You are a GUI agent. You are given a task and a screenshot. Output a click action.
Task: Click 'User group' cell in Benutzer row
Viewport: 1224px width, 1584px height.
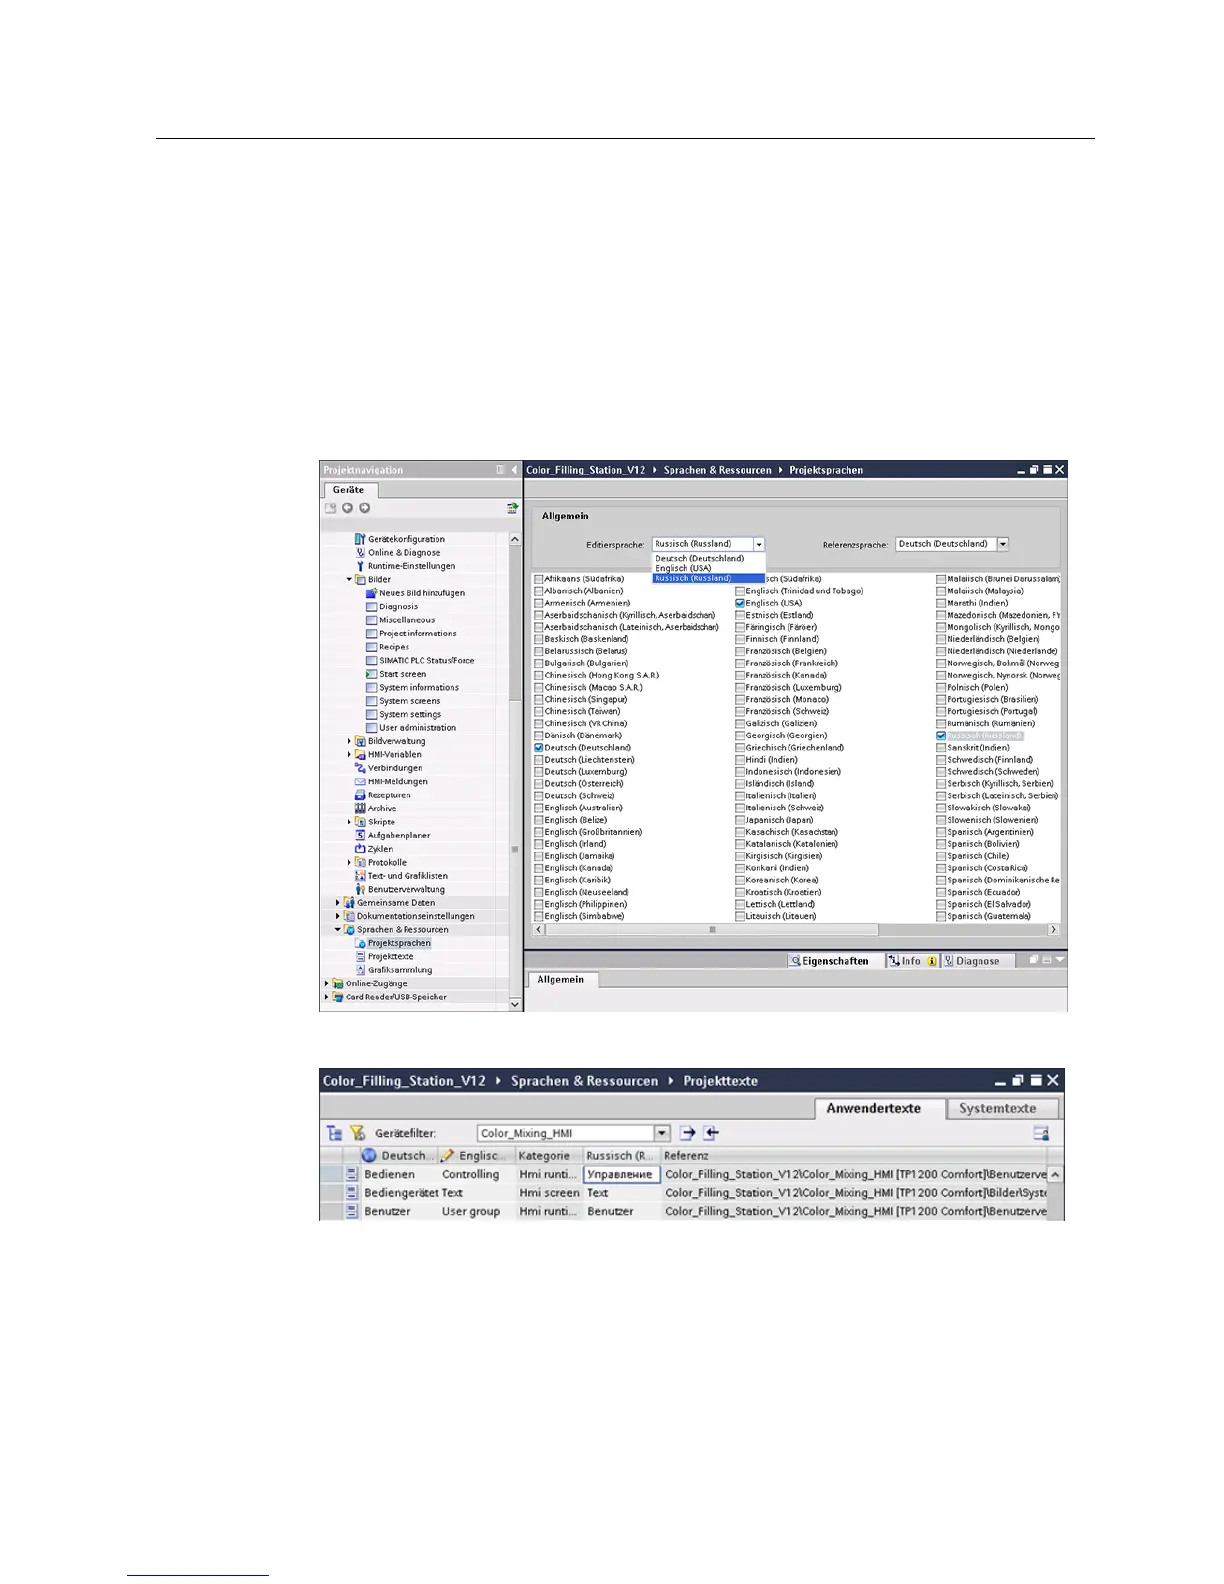pyautogui.click(x=476, y=1211)
